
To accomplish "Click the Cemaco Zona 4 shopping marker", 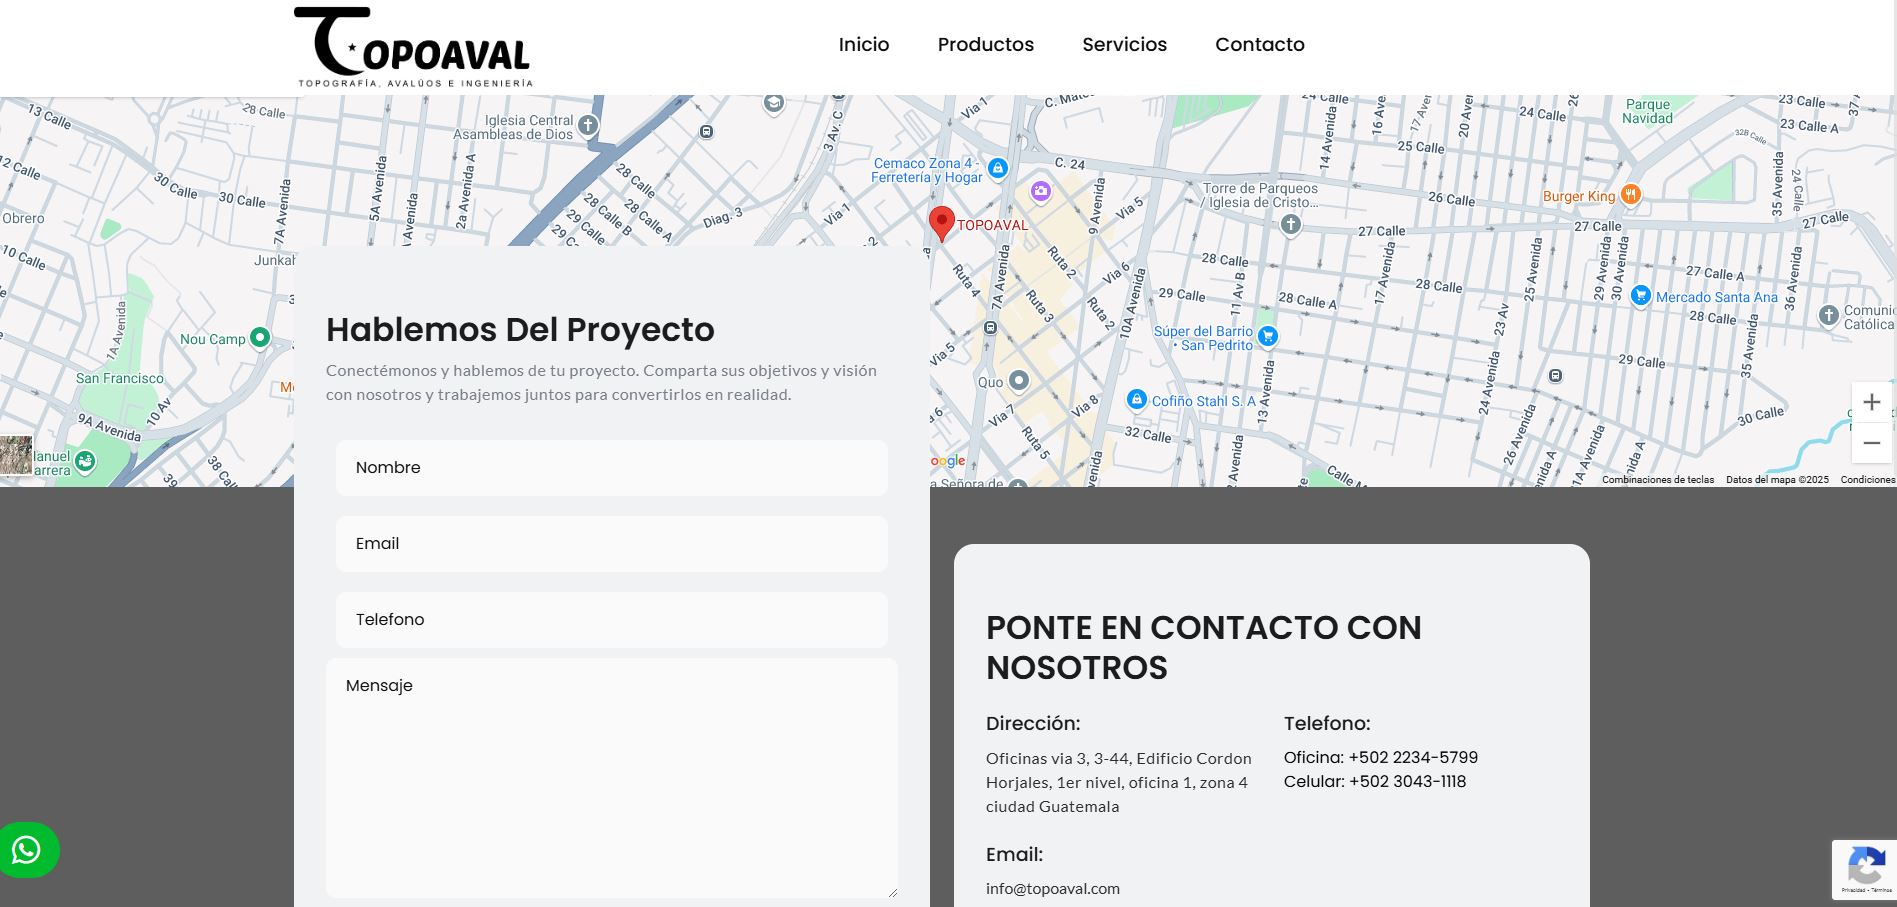I will pyautogui.click(x=997, y=169).
